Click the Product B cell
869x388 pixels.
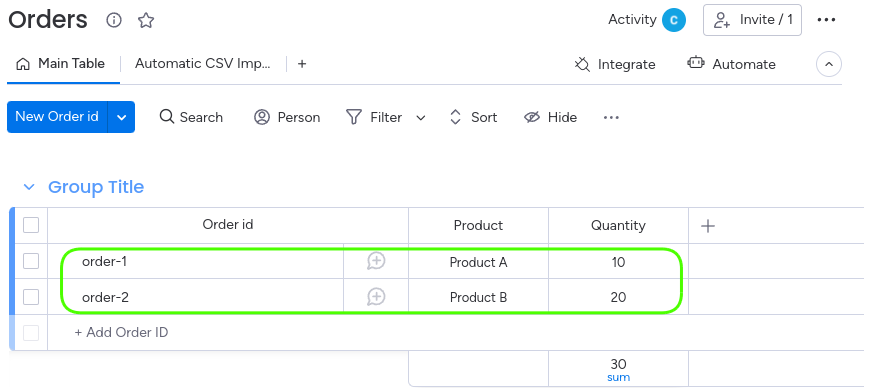click(478, 297)
